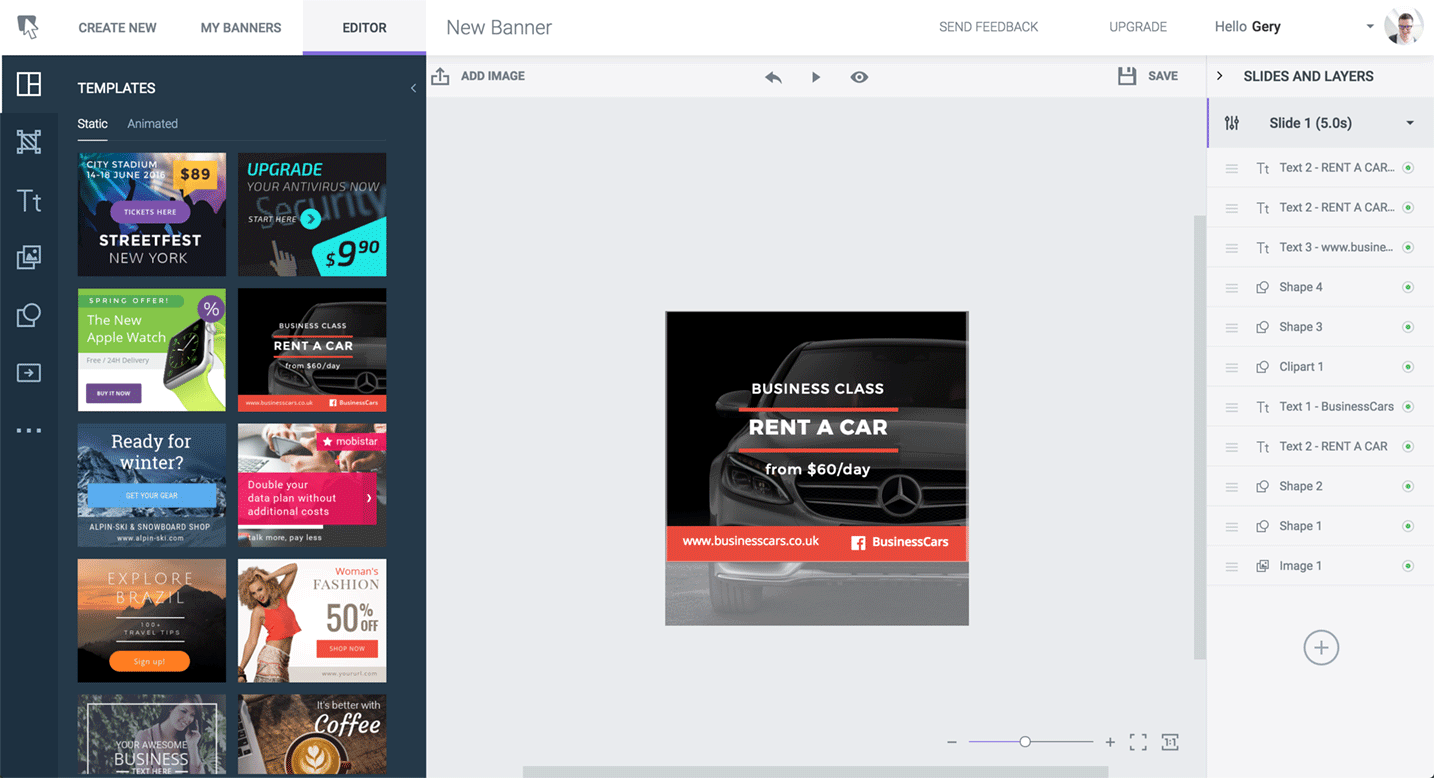This screenshot has width=1434, height=778.
Task: Choose the Ready for winter template
Action: tap(152, 485)
